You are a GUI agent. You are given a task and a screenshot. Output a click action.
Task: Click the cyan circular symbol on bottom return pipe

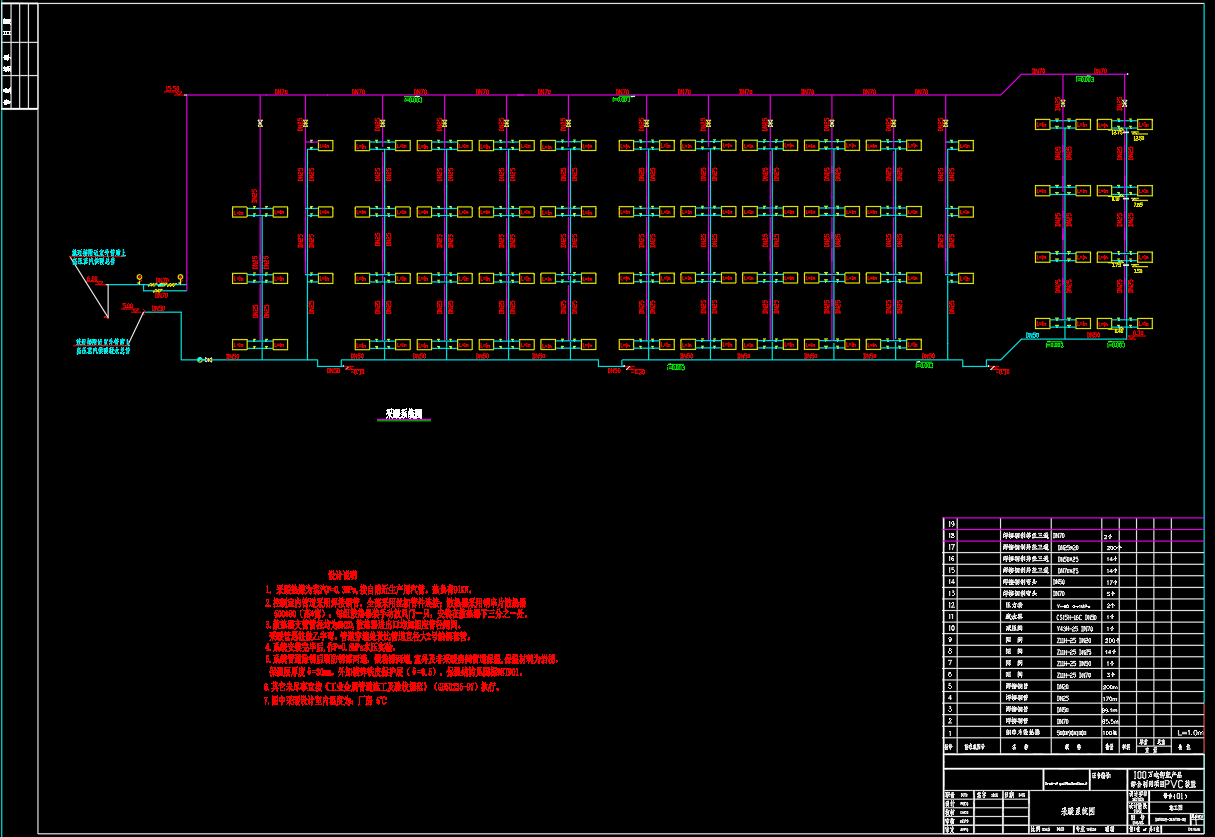(200, 360)
